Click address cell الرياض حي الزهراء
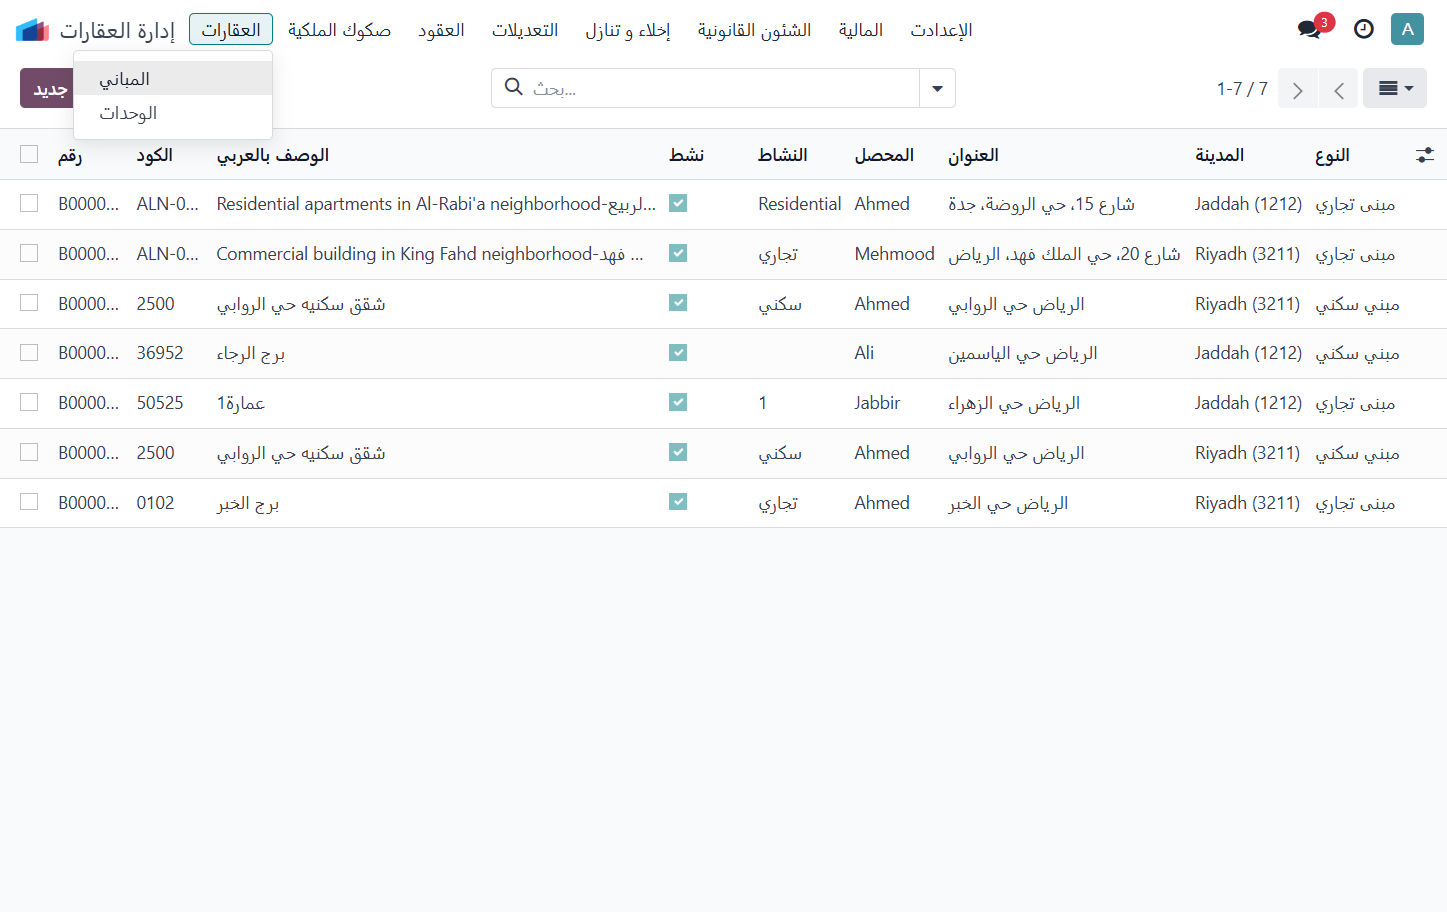This screenshot has height=912, width=1447. click(x=1014, y=403)
